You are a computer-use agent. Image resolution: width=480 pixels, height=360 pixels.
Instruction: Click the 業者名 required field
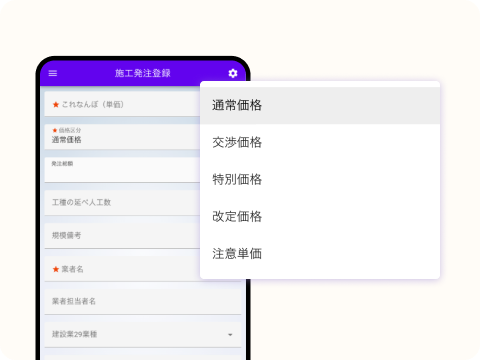point(122,269)
